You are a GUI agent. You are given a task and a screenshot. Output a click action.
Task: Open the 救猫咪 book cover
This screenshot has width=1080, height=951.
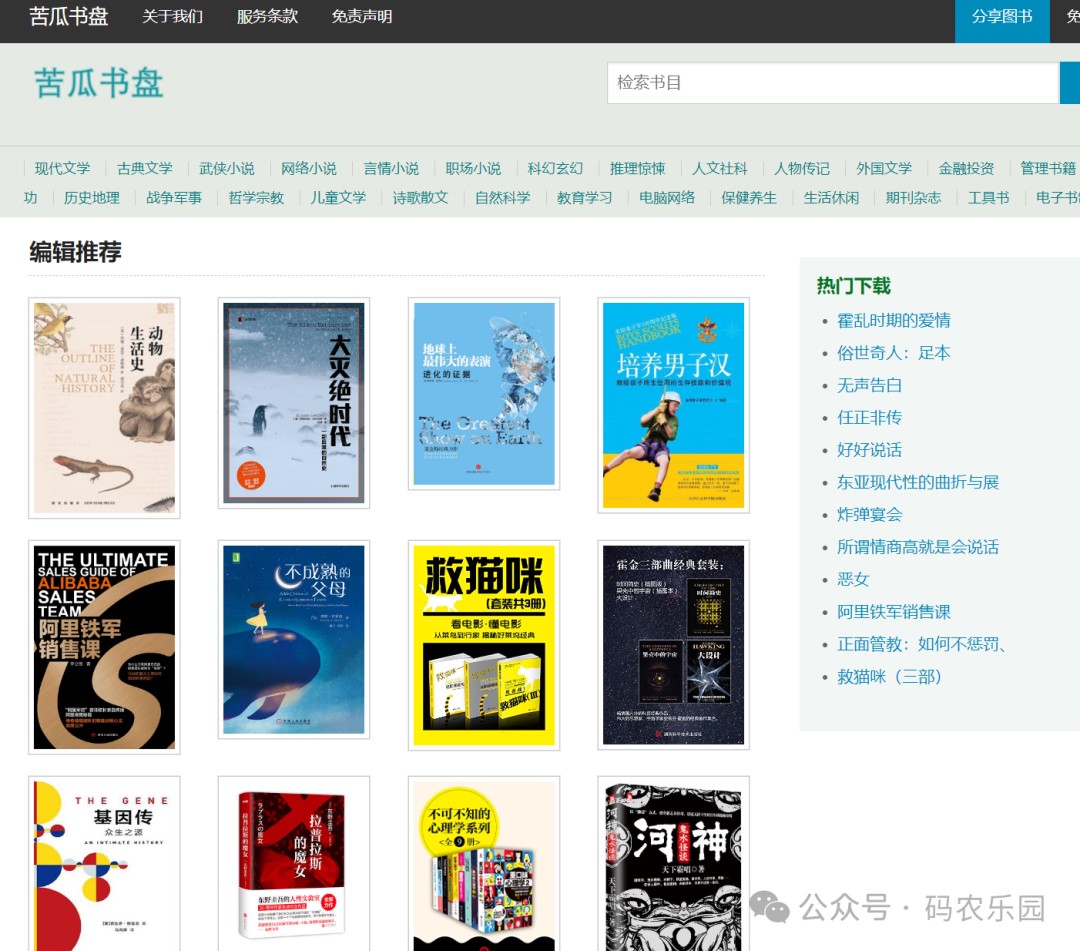point(484,645)
